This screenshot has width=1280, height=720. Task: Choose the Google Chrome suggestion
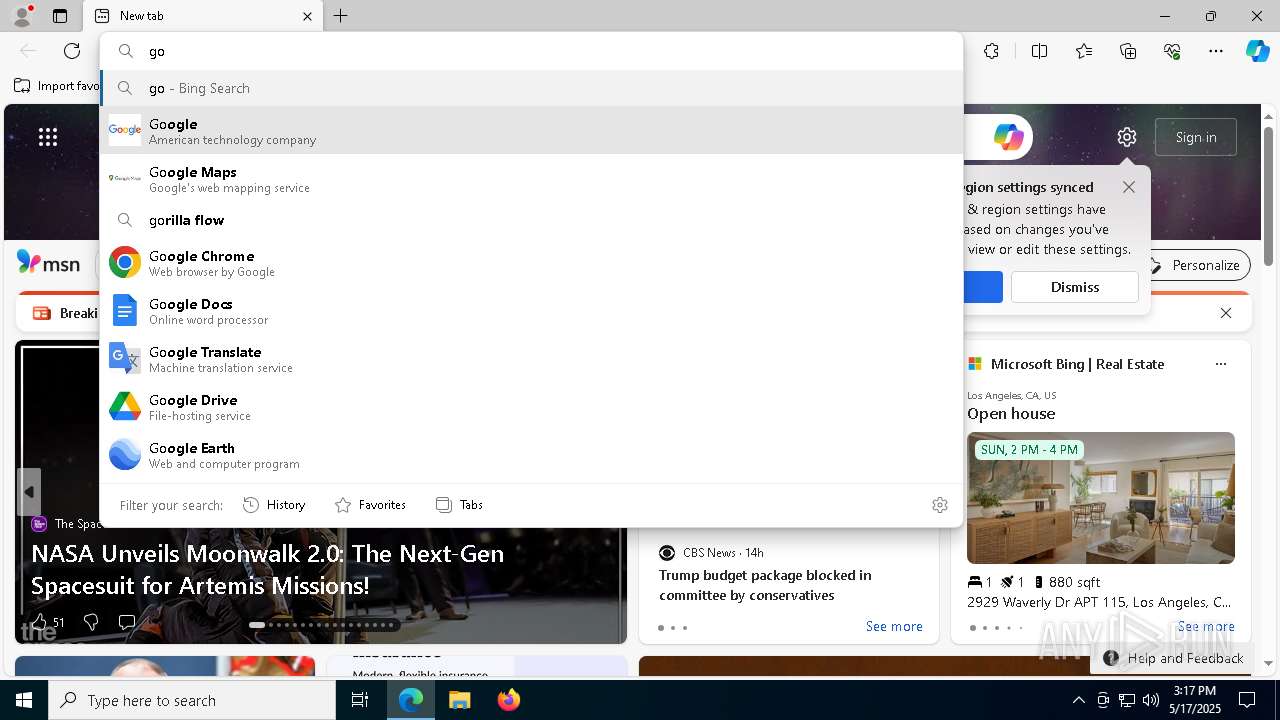click(x=532, y=262)
